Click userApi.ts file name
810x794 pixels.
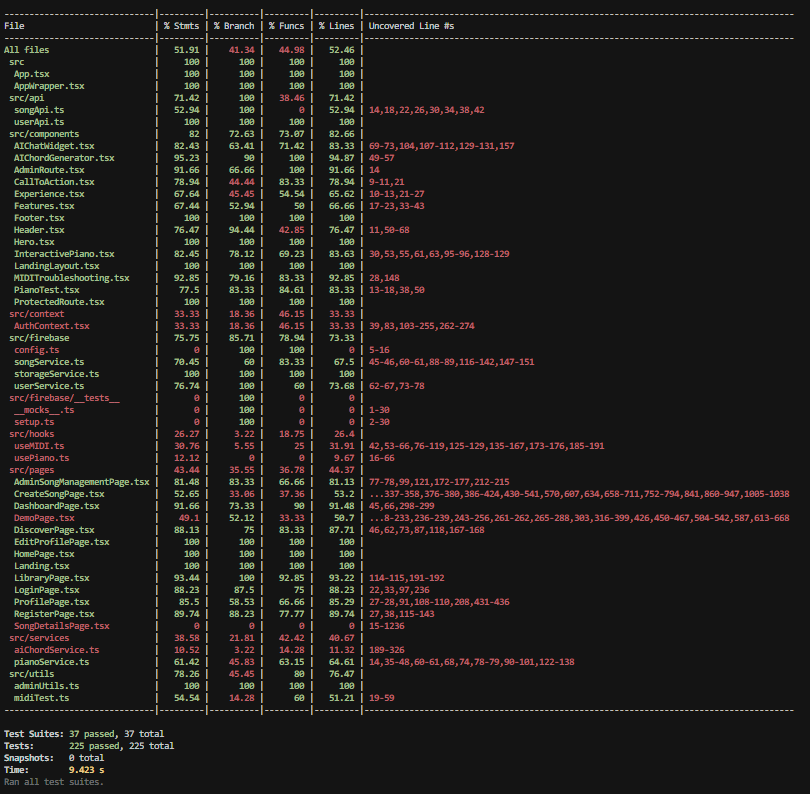[x=39, y=122]
